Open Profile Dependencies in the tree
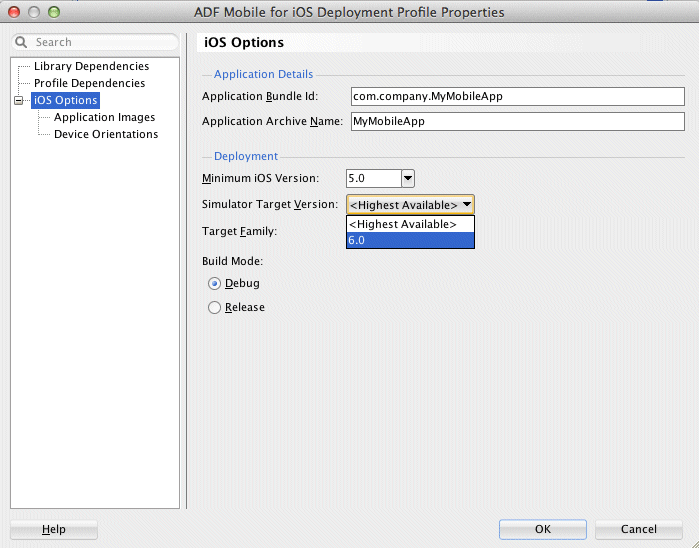The width and height of the screenshot is (699, 548). [89, 83]
